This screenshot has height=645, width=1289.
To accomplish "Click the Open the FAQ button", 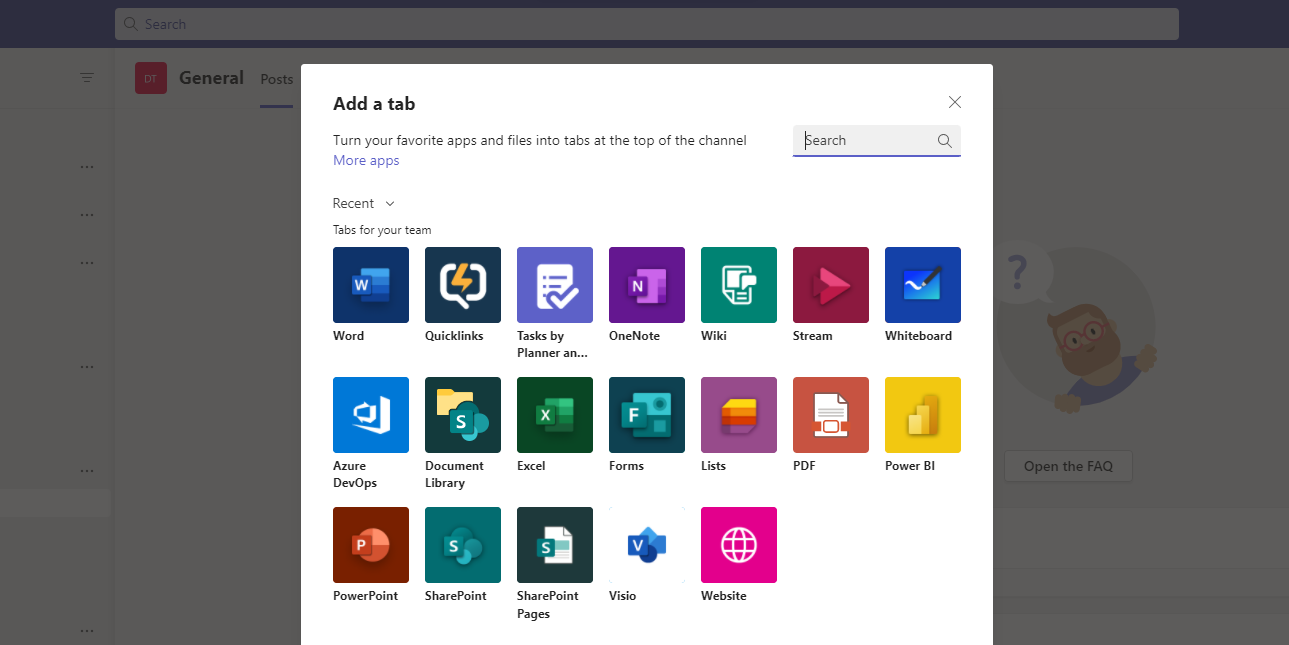I will coord(1068,466).
